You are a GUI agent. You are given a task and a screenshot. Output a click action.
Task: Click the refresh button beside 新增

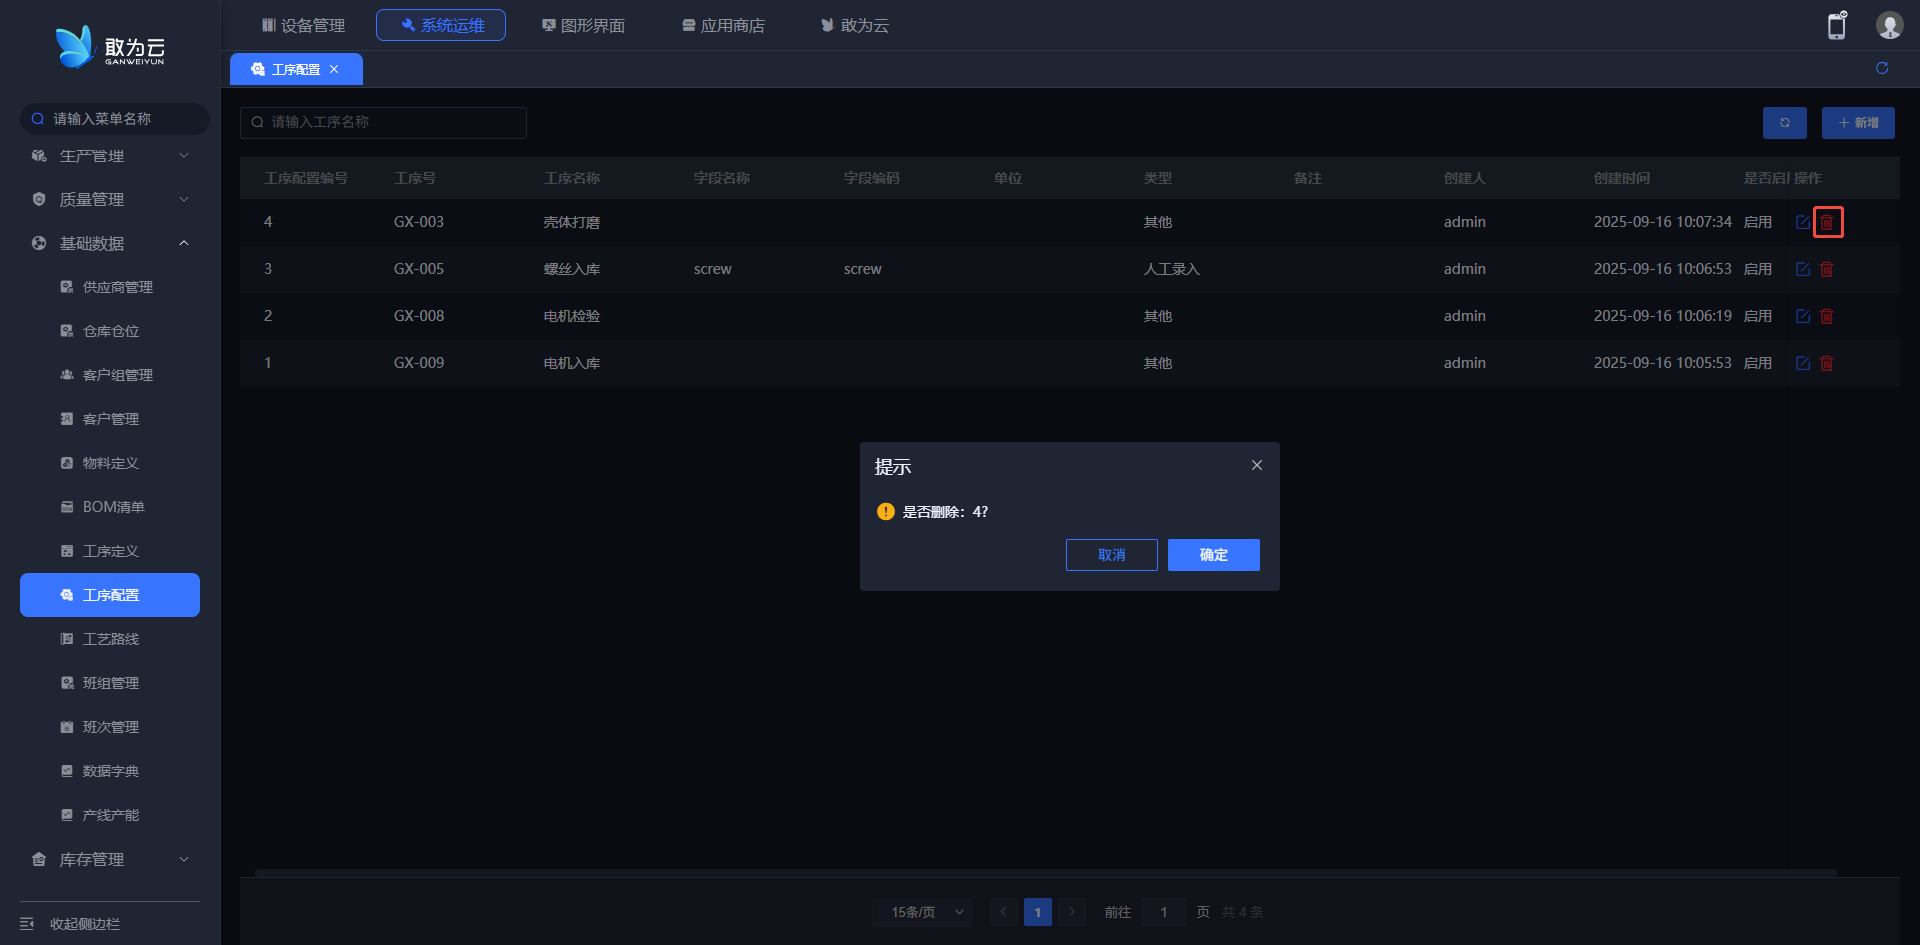pyautogui.click(x=1784, y=123)
